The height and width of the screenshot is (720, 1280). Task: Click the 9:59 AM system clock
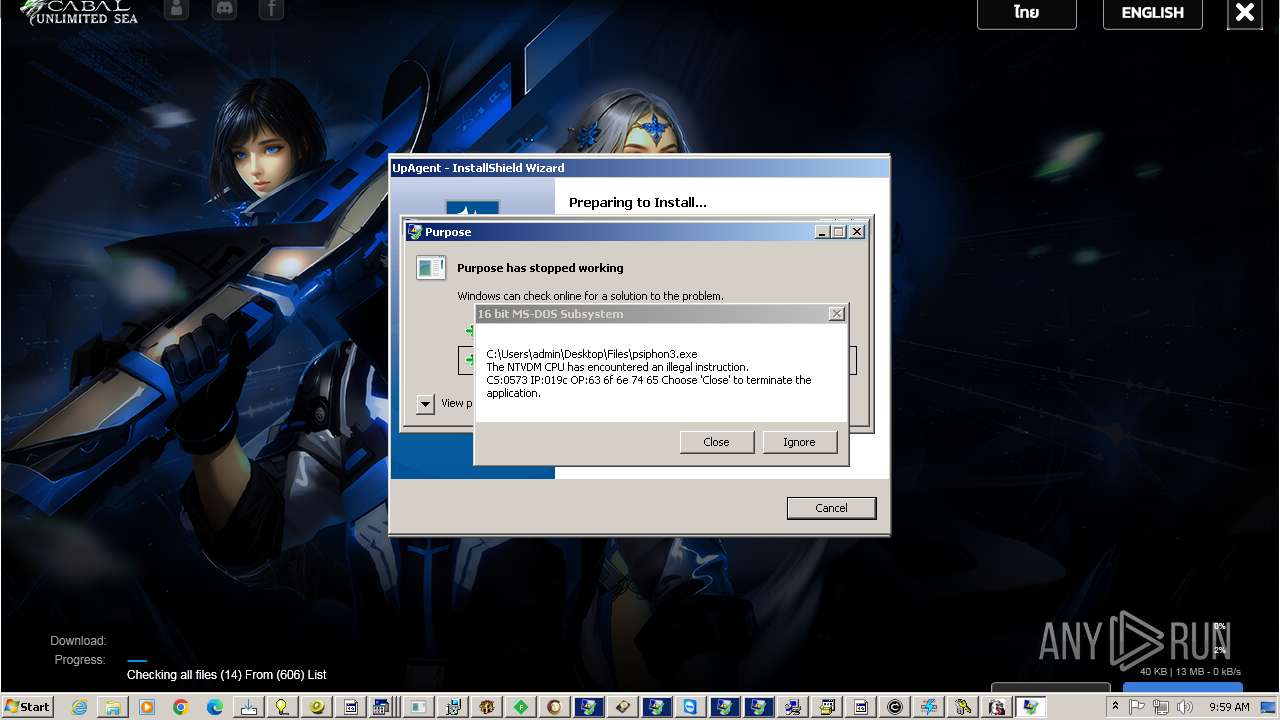point(1229,707)
